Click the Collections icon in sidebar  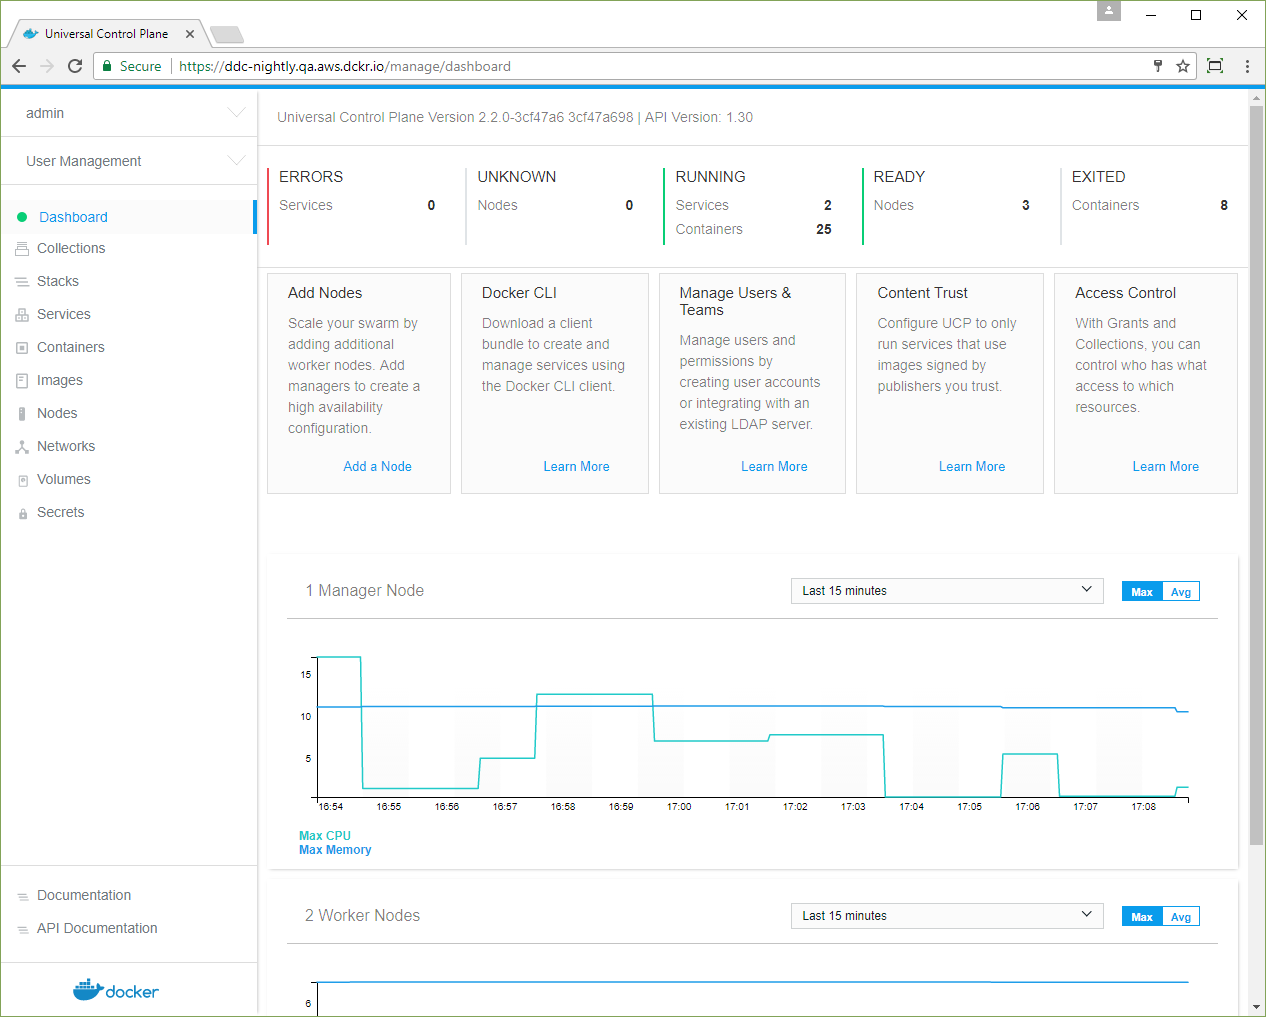(x=22, y=249)
